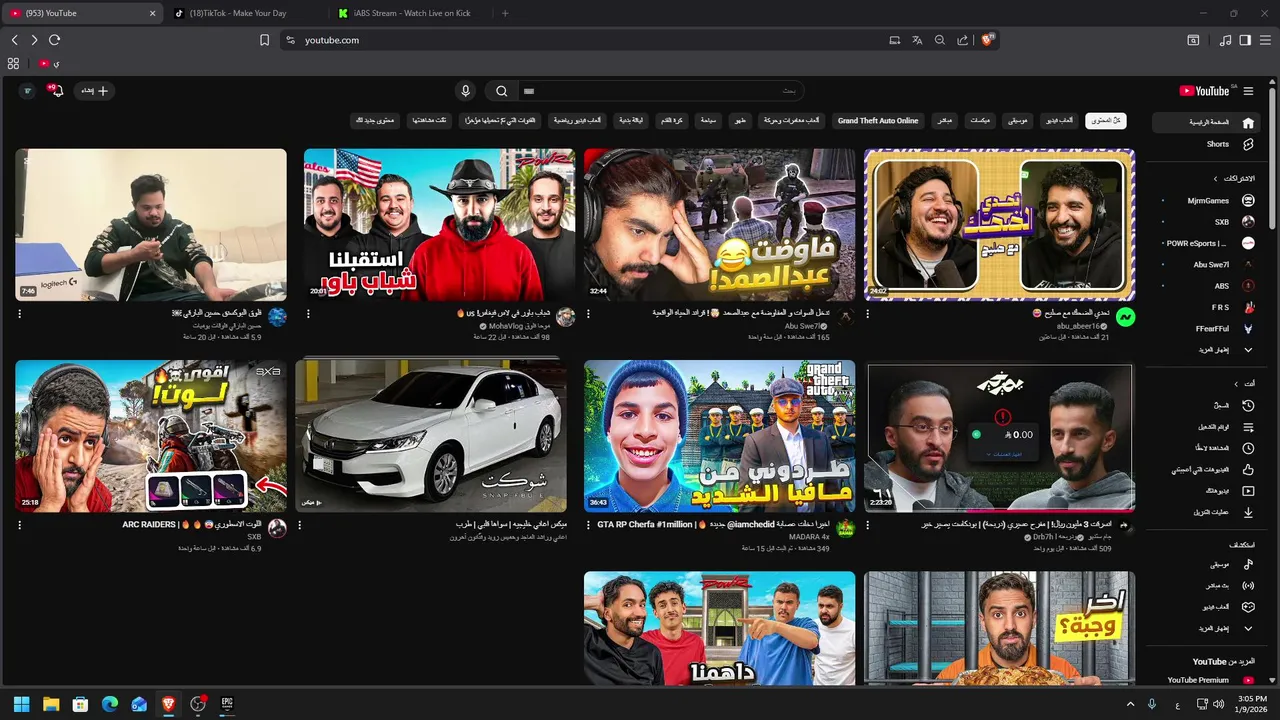1280x720 pixels.
Task: Play the 2:23:20 podcast video thumbnail
Action: (1000, 436)
